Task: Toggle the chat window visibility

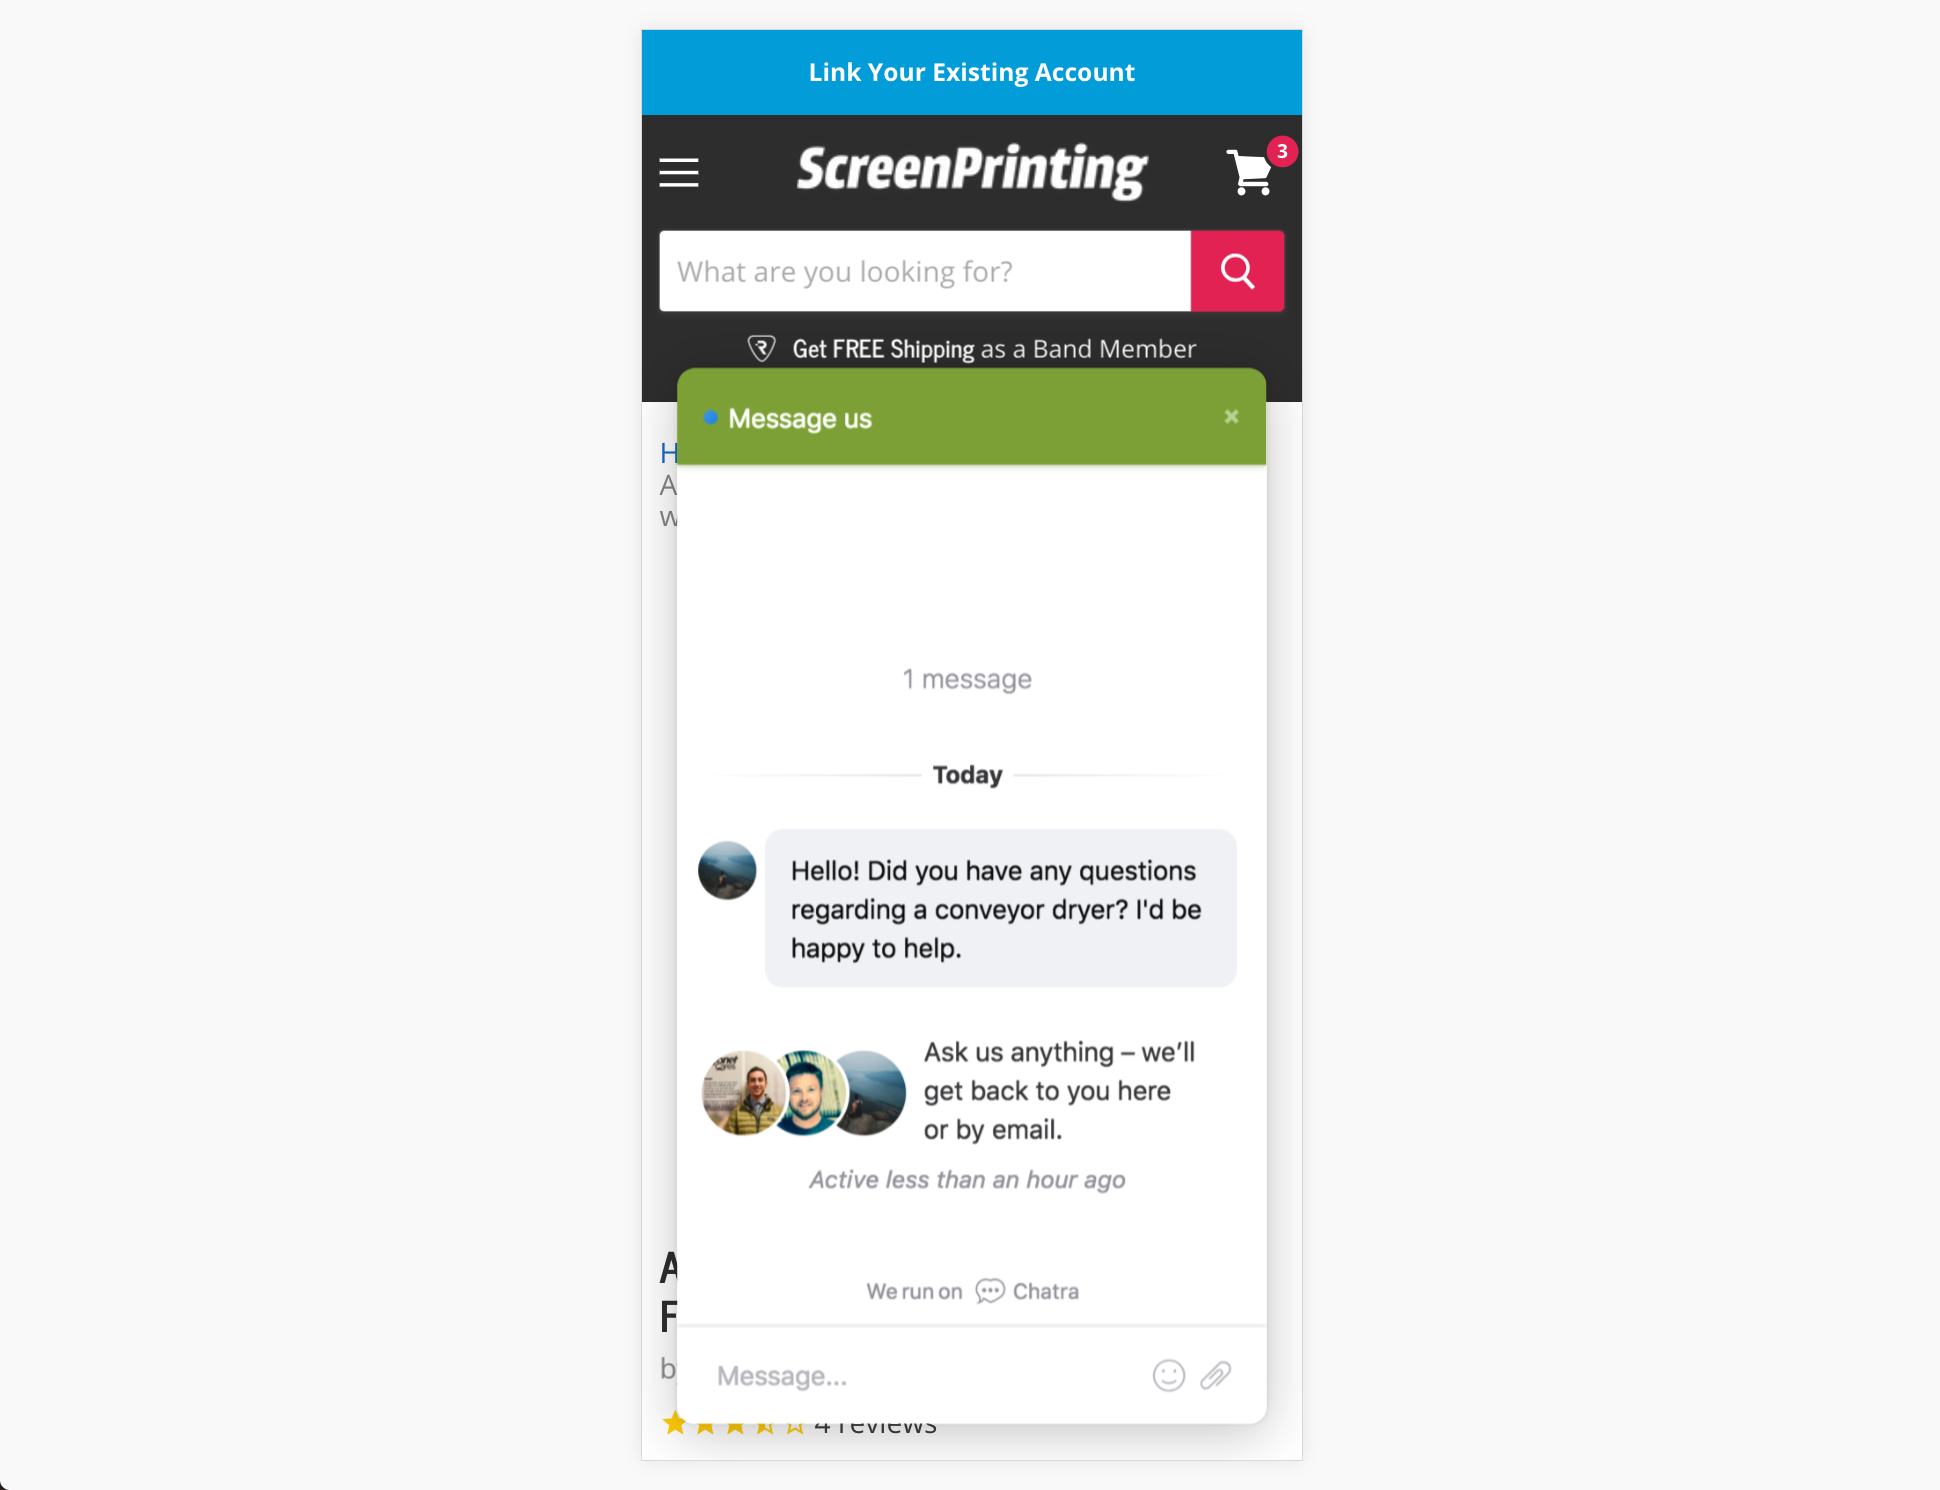Action: pyautogui.click(x=1231, y=416)
